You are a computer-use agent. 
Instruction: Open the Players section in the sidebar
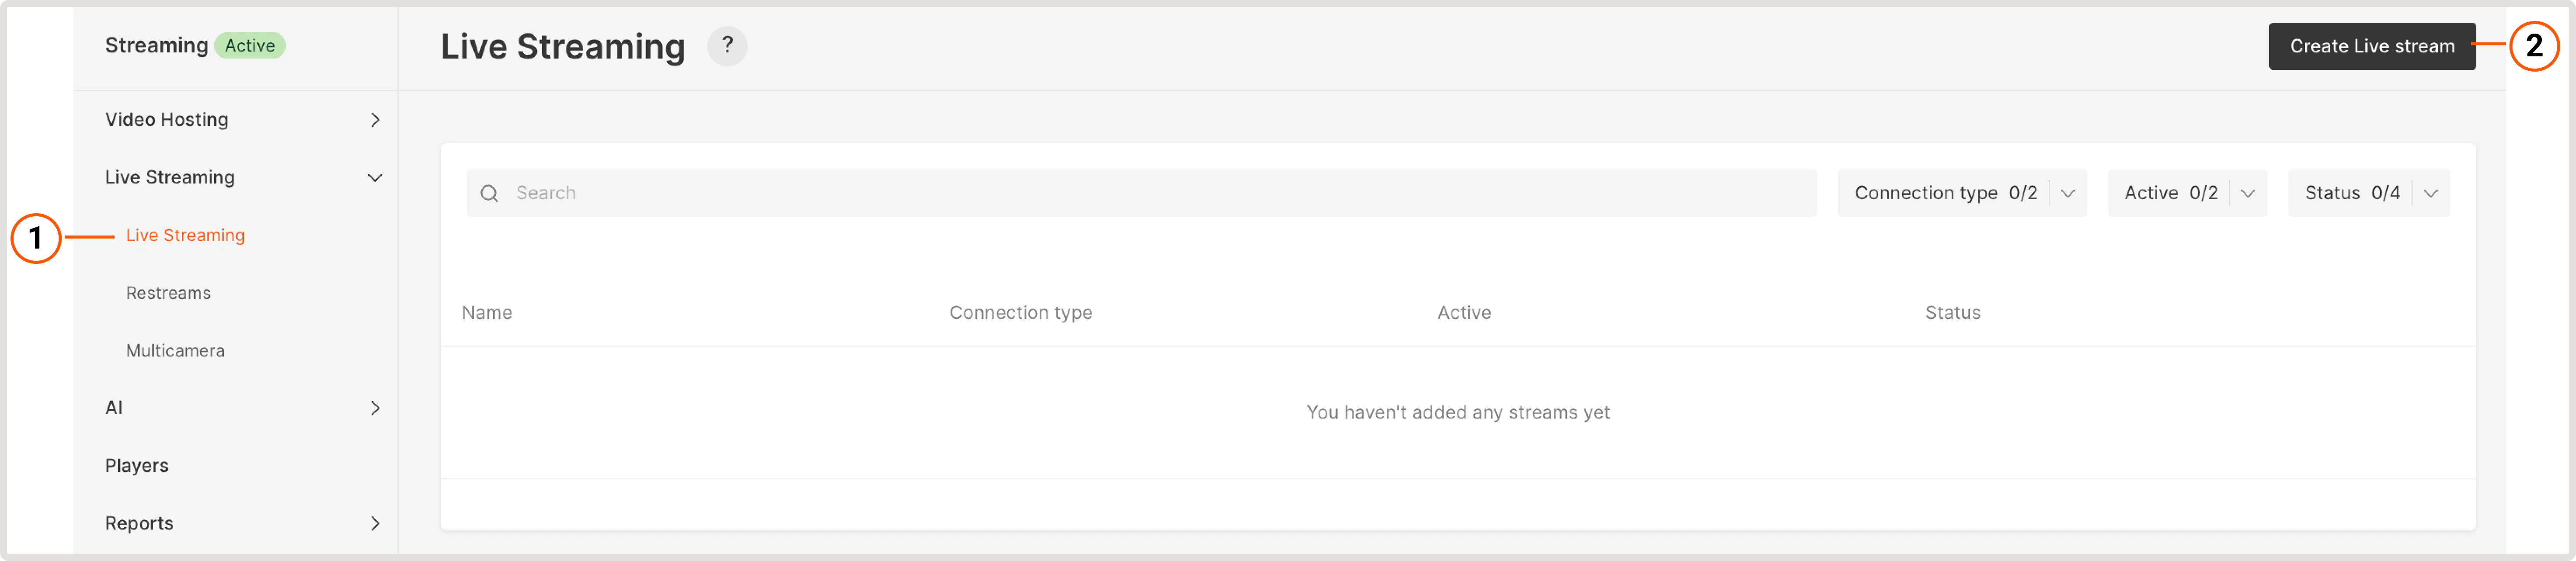pos(136,464)
